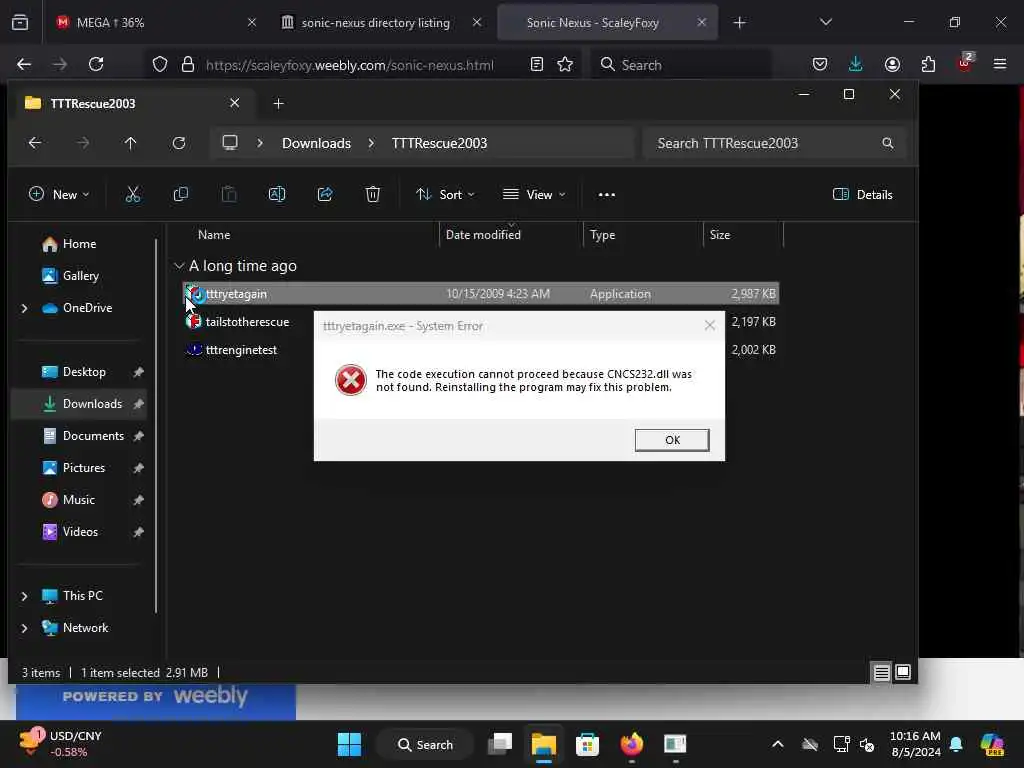Viewport: 1024px width, 768px height.
Task: Open Documents in the navigation pane
Action: 93,436
